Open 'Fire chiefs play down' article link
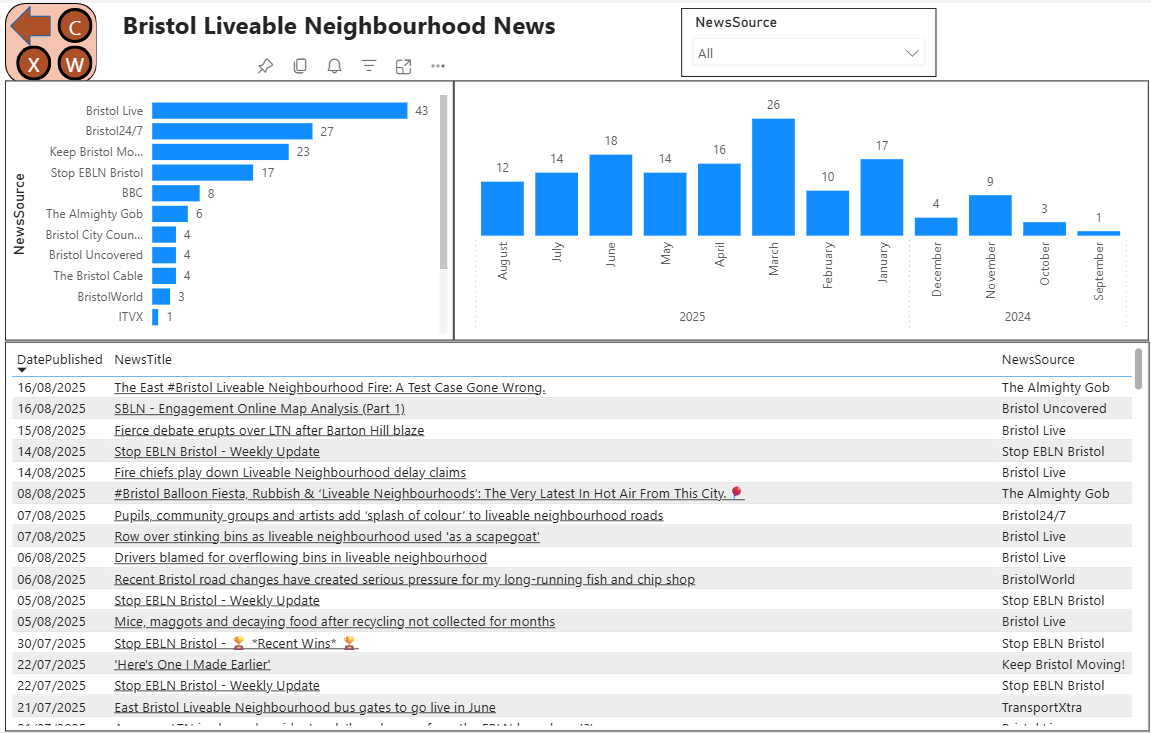1151x733 pixels. coord(290,473)
